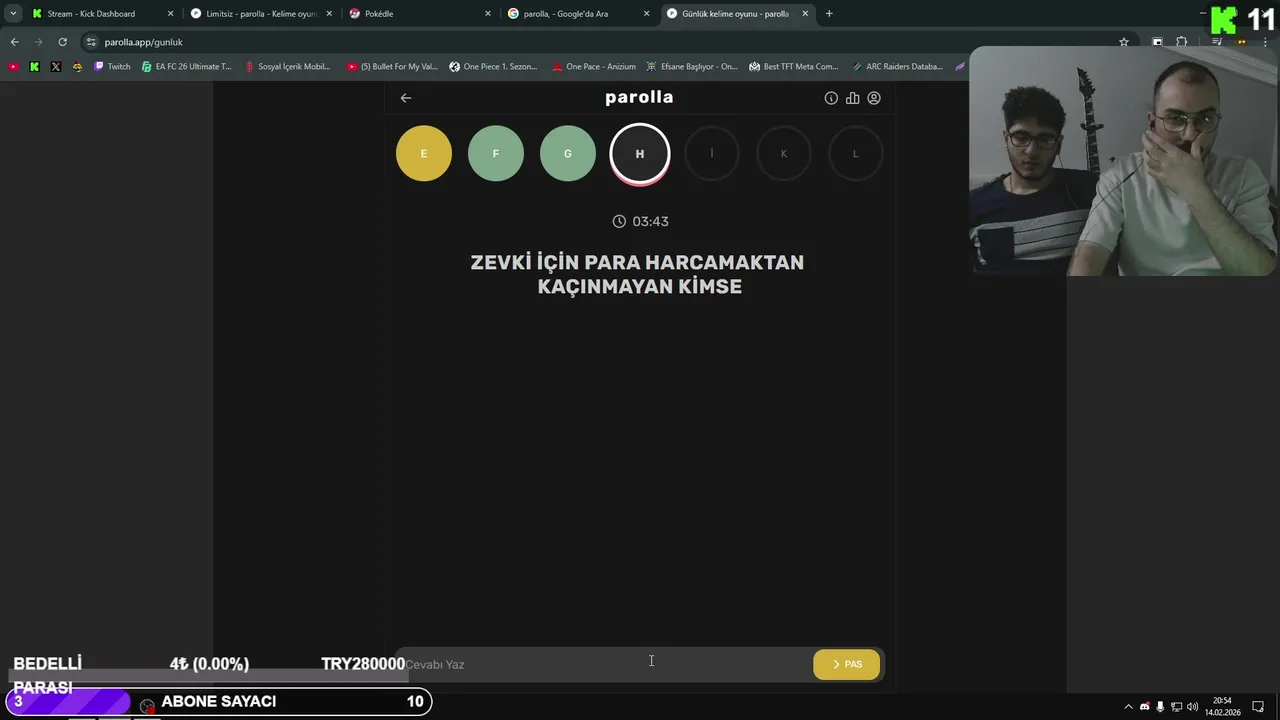The width and height of the screenshot is (1280, 720).
Task: Bookmark this page with the star icon
Action: coord(1124,42)
